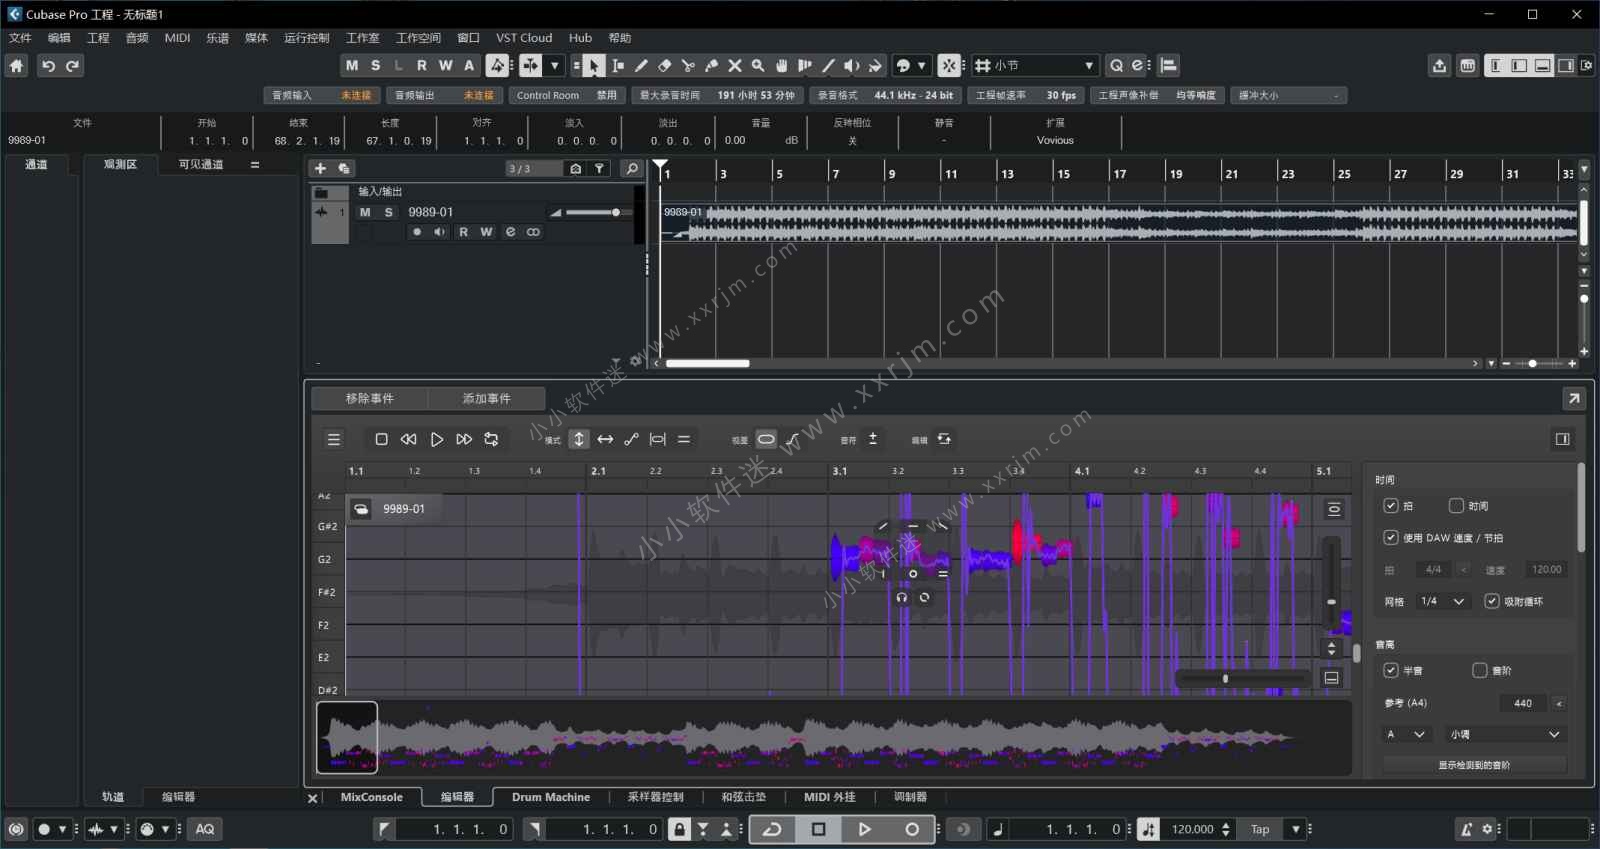This screenshot has height=849, width=1600.
Task: Click main transport Record button
Action: 912,829
